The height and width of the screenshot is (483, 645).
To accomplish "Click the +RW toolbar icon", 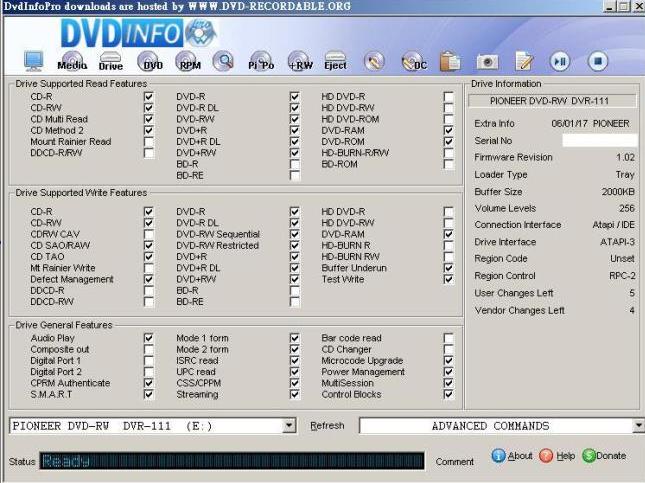I will tap(299, 62).
